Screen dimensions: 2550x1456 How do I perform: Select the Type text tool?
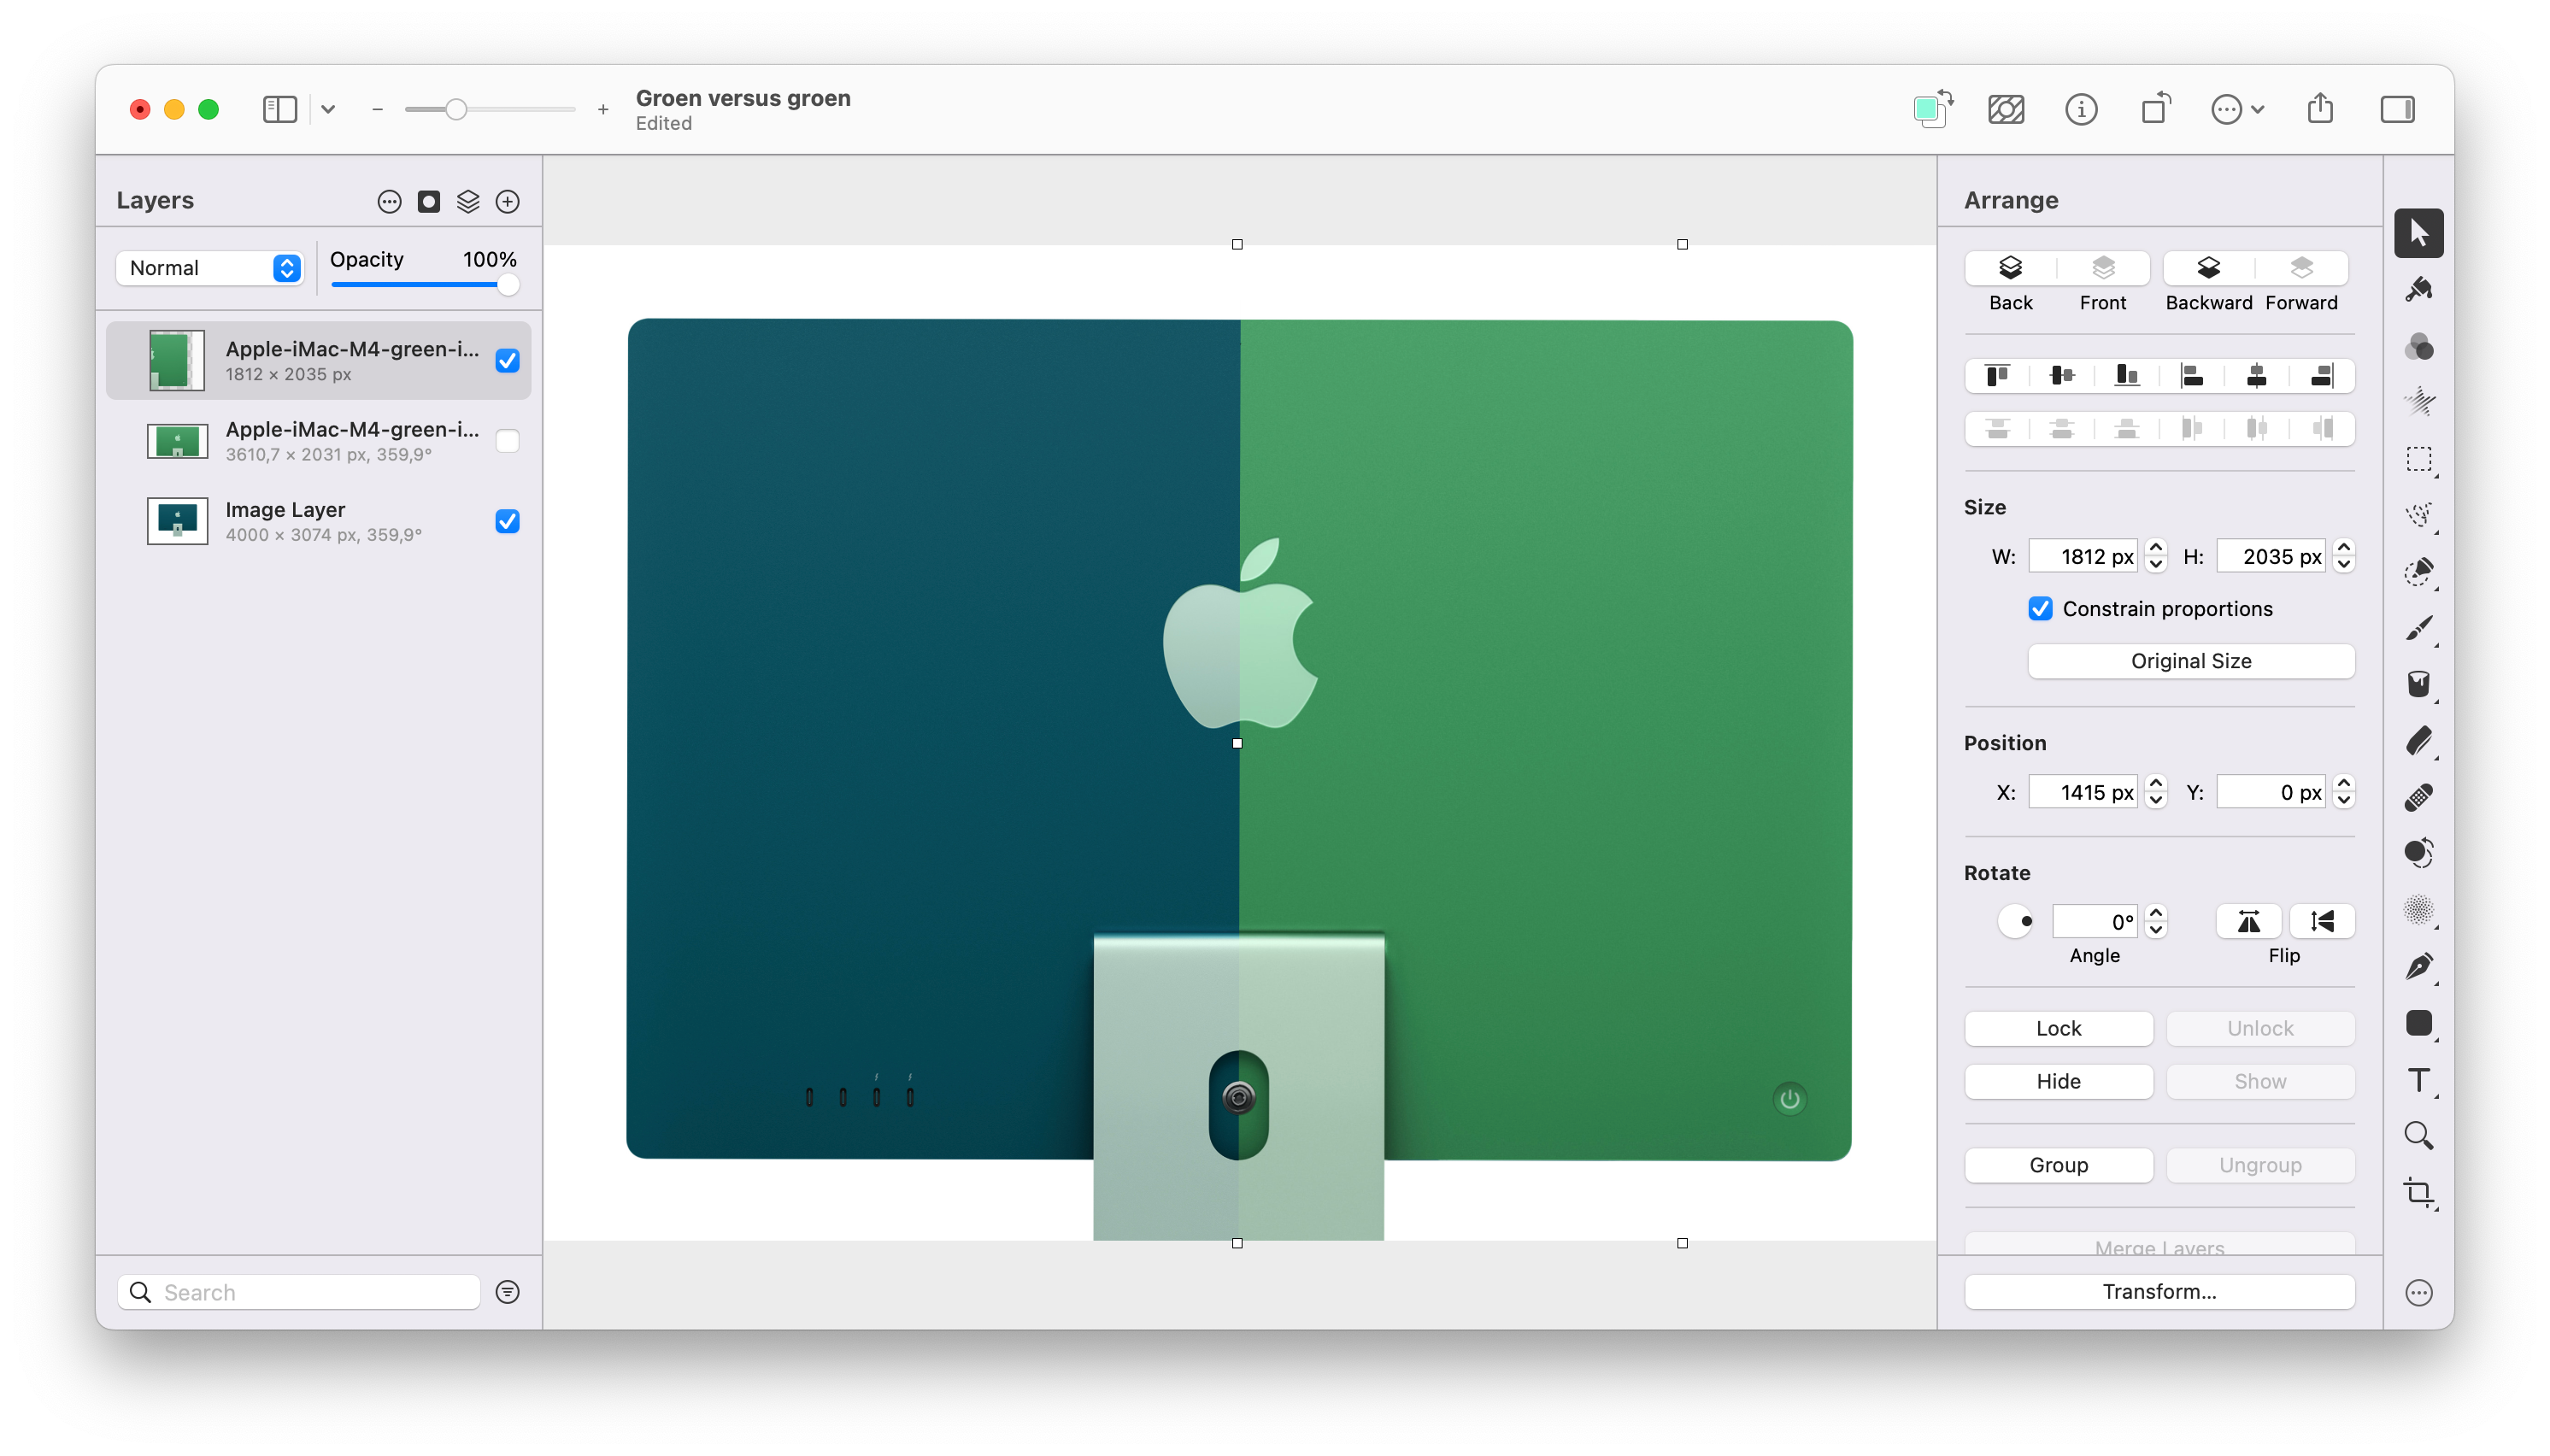click(2418, 1079)
